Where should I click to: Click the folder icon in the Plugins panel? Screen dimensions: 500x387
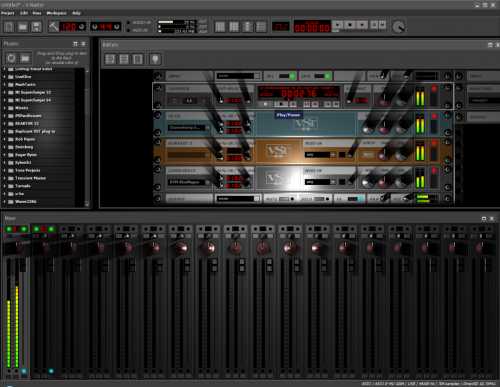(25, 58)
